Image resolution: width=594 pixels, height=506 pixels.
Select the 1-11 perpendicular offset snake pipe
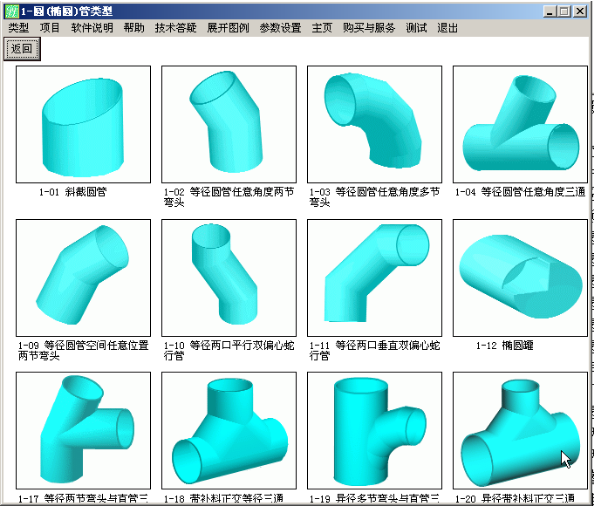pyautogui.click(x=375, y=278)
